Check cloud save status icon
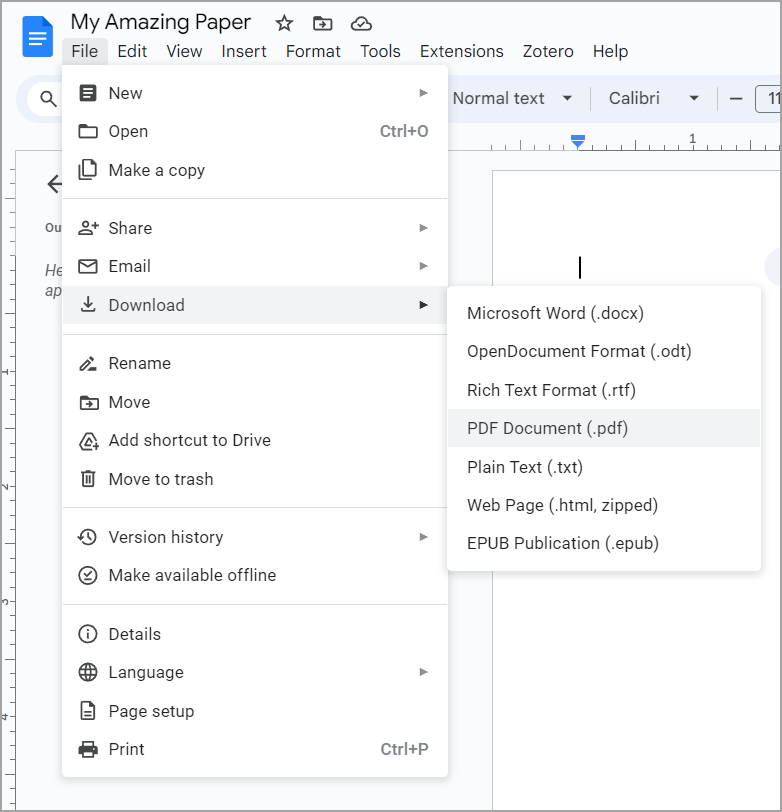 tap(361, 23)
